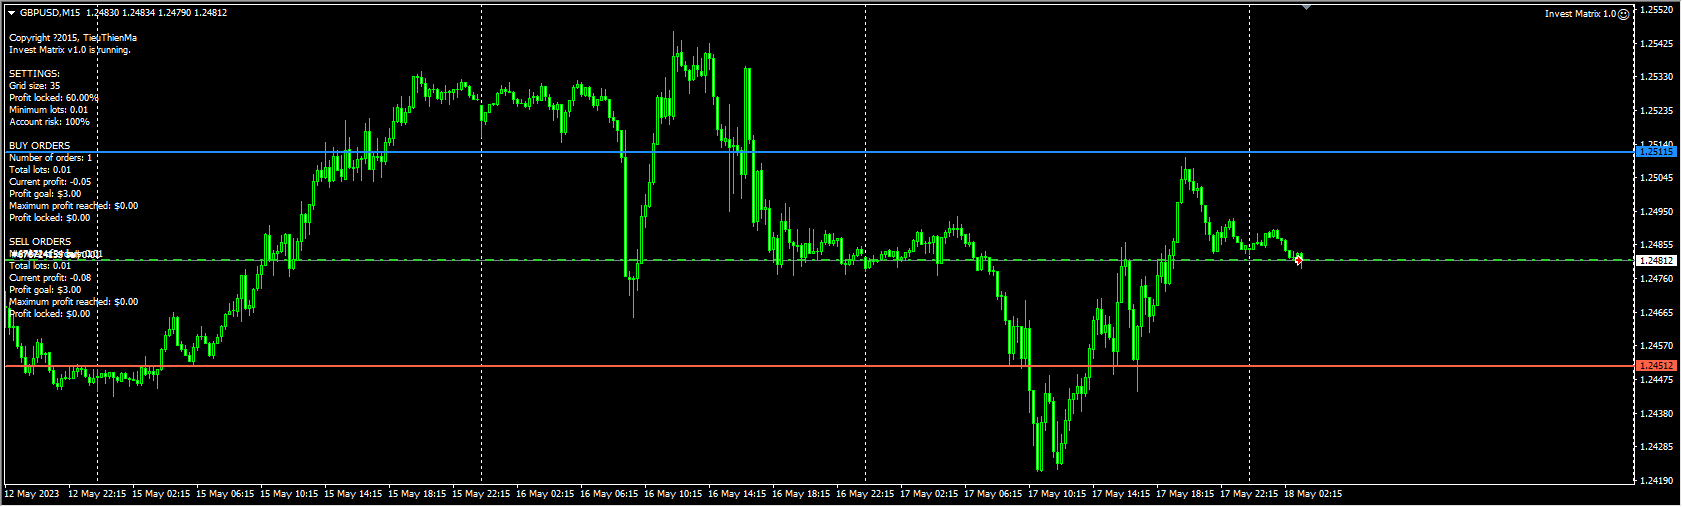Click the 1.25330 price scale label

coord(1657,77)
